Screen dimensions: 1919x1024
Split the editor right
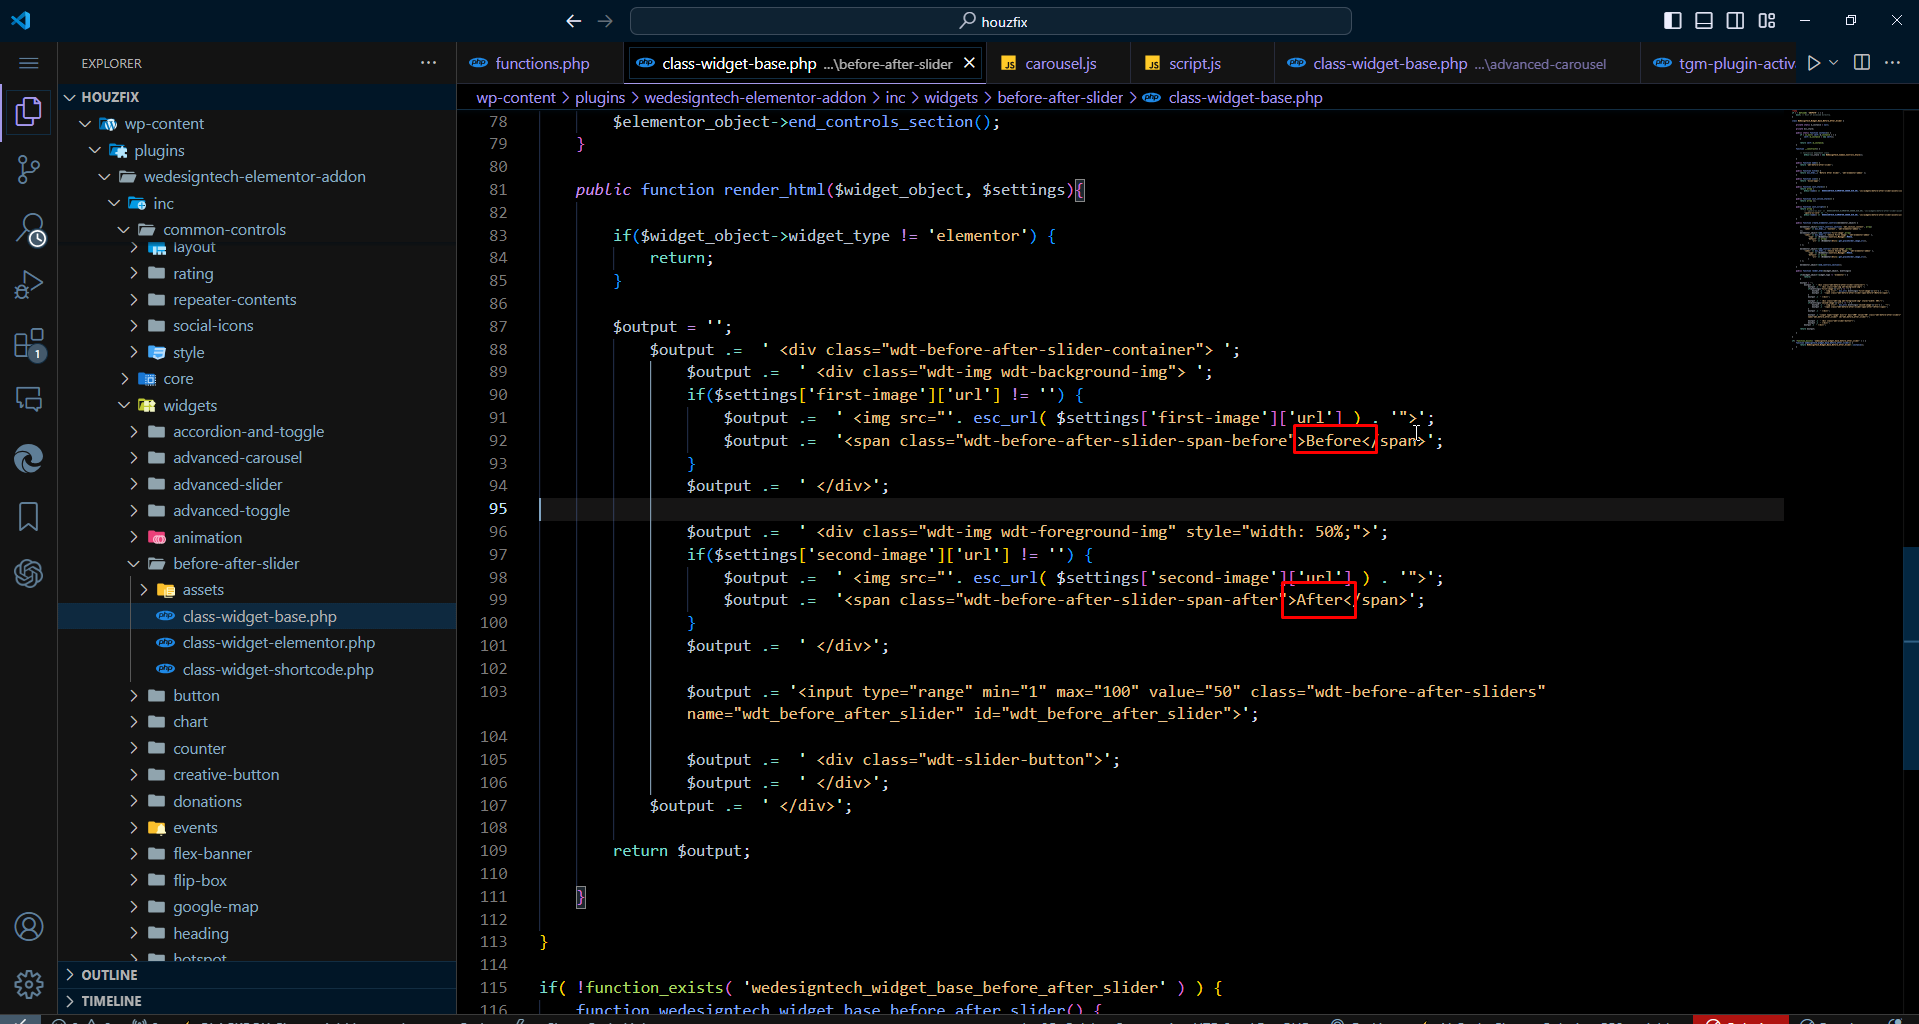[x=1861, y=63]
